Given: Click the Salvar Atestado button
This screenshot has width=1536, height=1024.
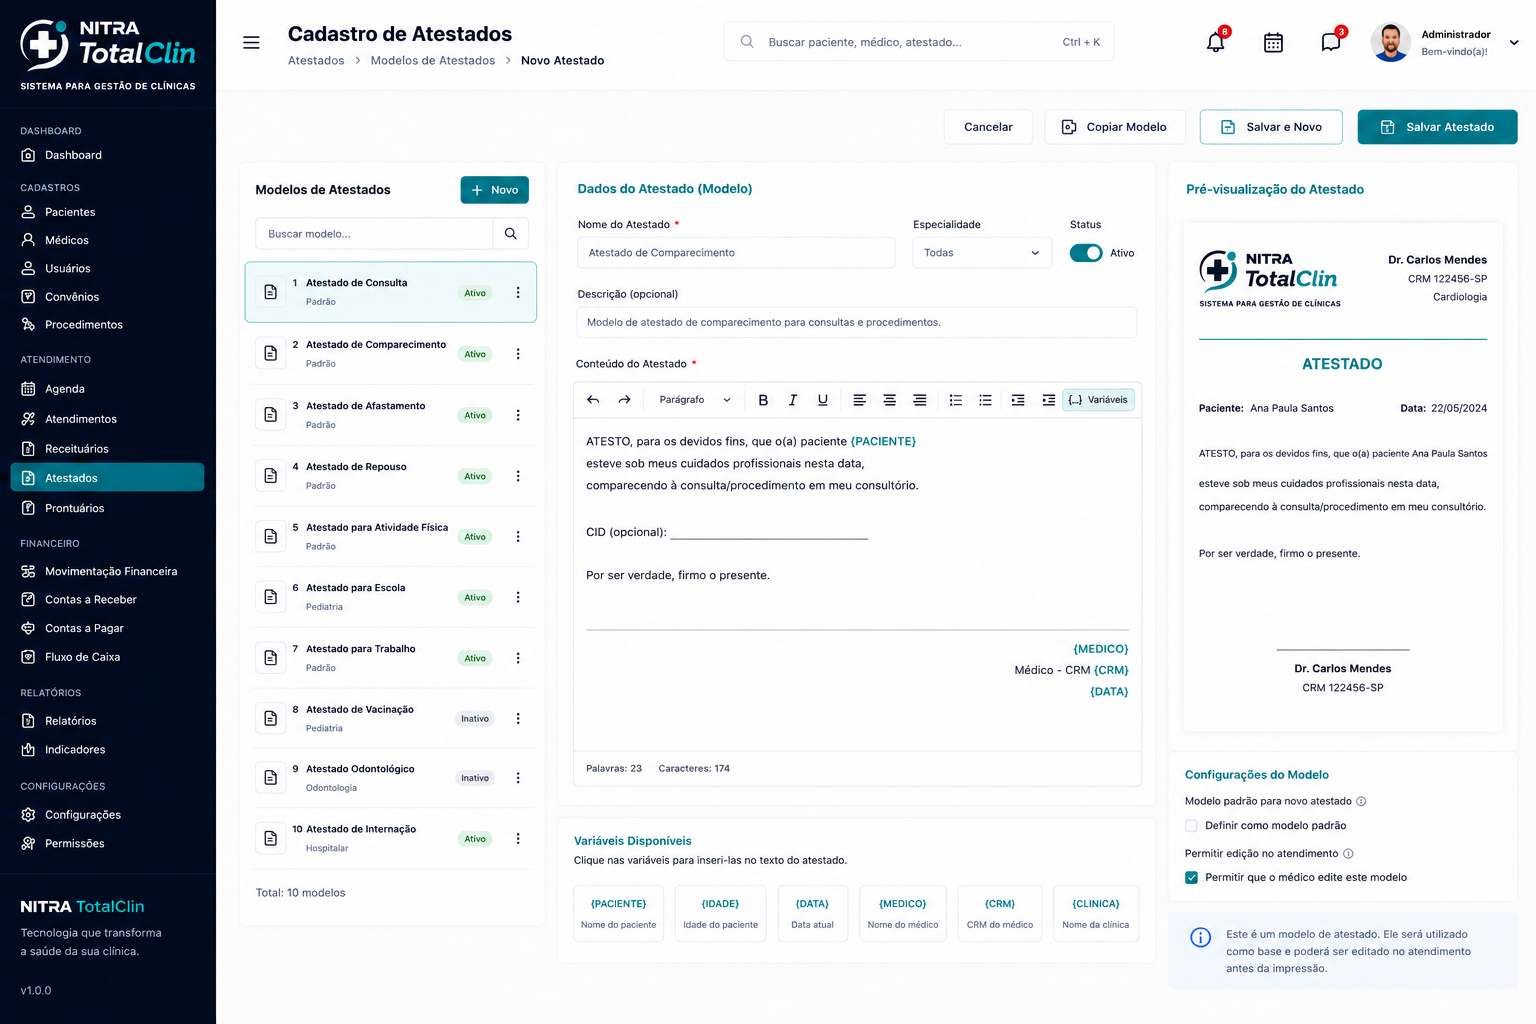Looking at the screenshot, I should coord(1437,127).
